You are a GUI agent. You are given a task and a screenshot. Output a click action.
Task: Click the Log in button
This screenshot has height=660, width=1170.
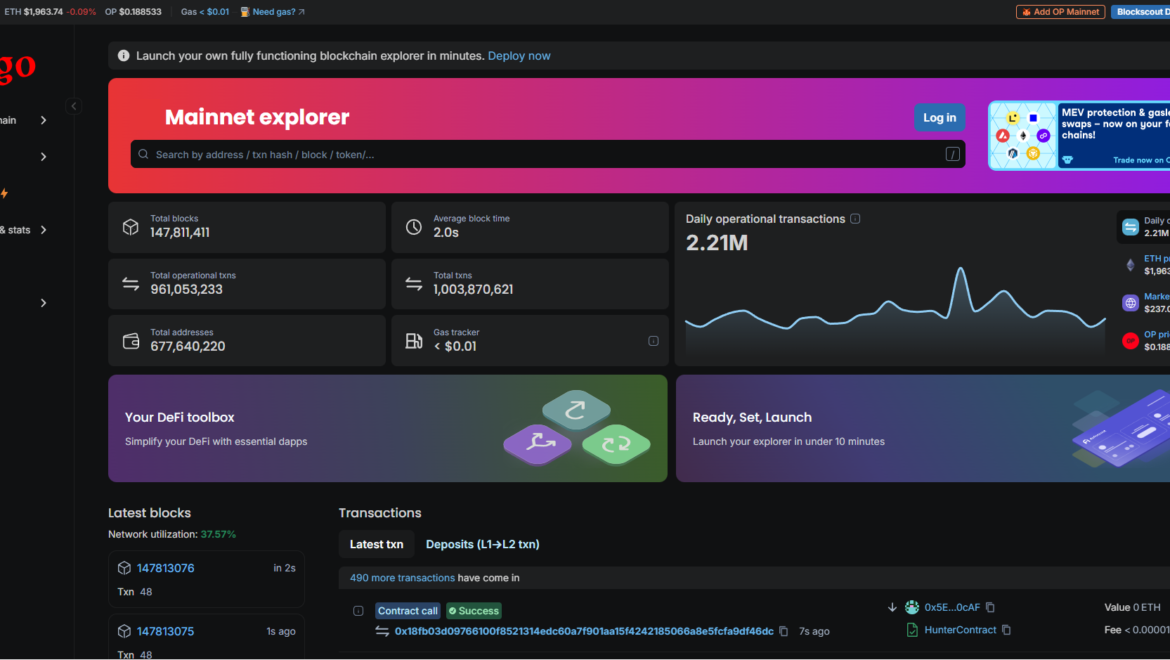(939, 118)
